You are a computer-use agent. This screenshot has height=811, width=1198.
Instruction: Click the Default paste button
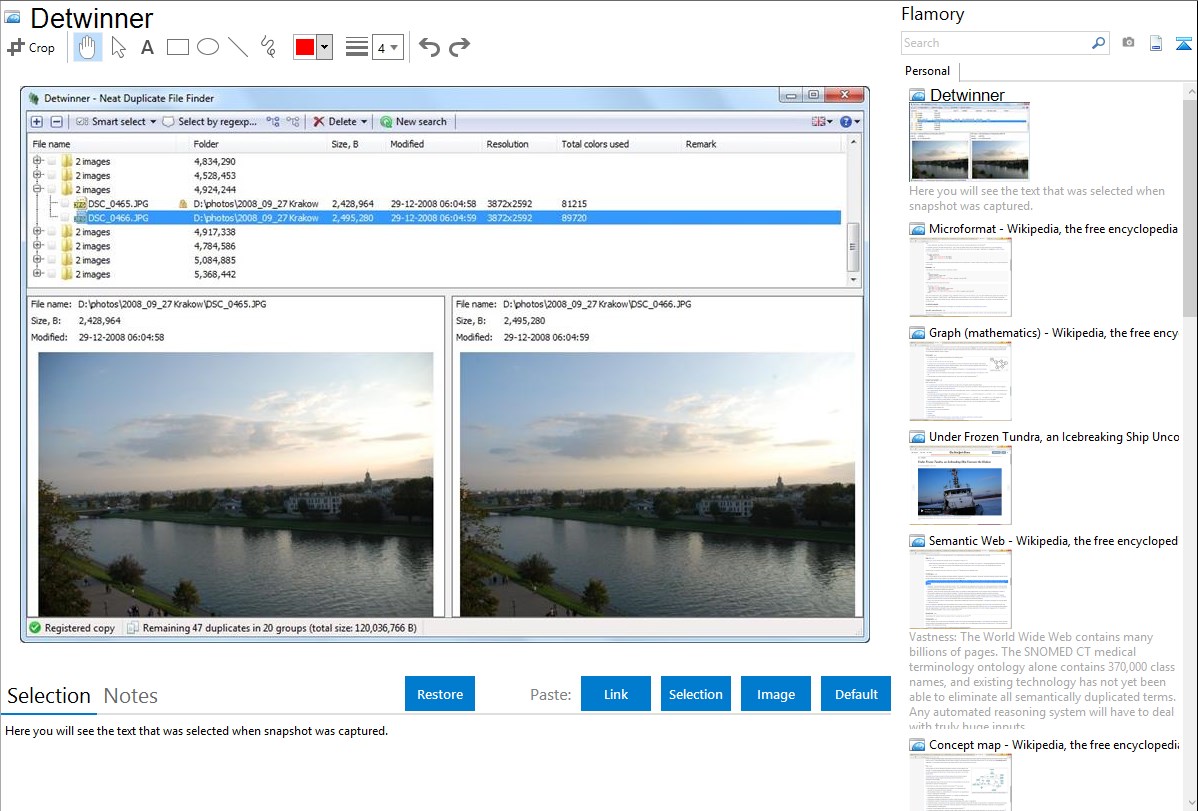click(856, 694)
